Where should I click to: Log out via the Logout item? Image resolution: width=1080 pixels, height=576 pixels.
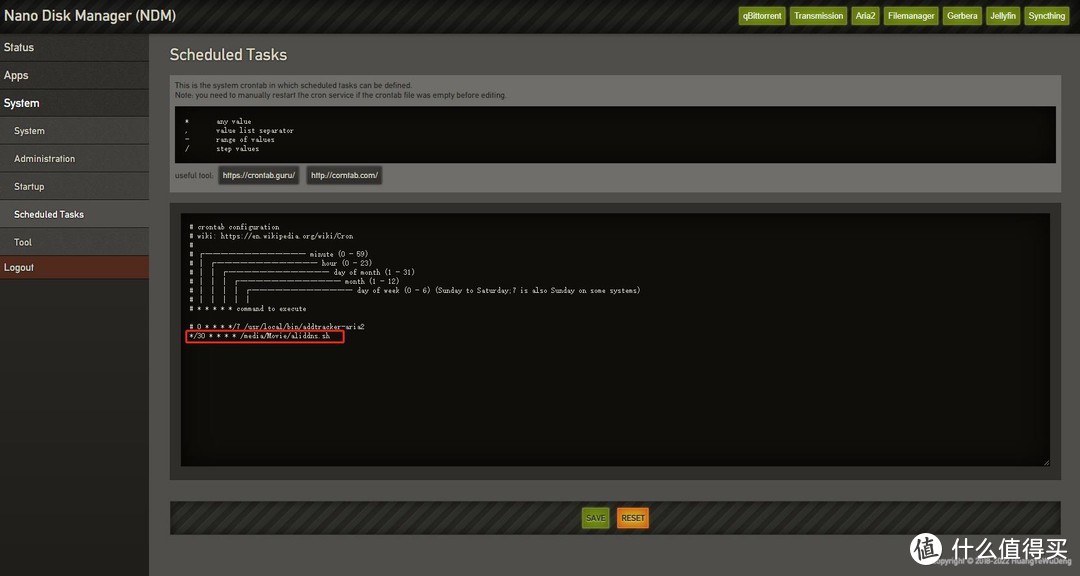(74, 267)
